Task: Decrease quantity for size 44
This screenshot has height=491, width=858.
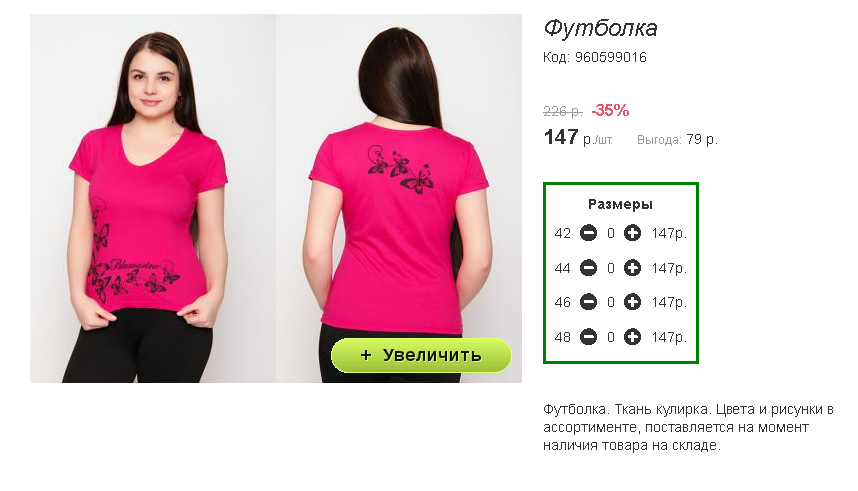Action: [x=588, y=268]
